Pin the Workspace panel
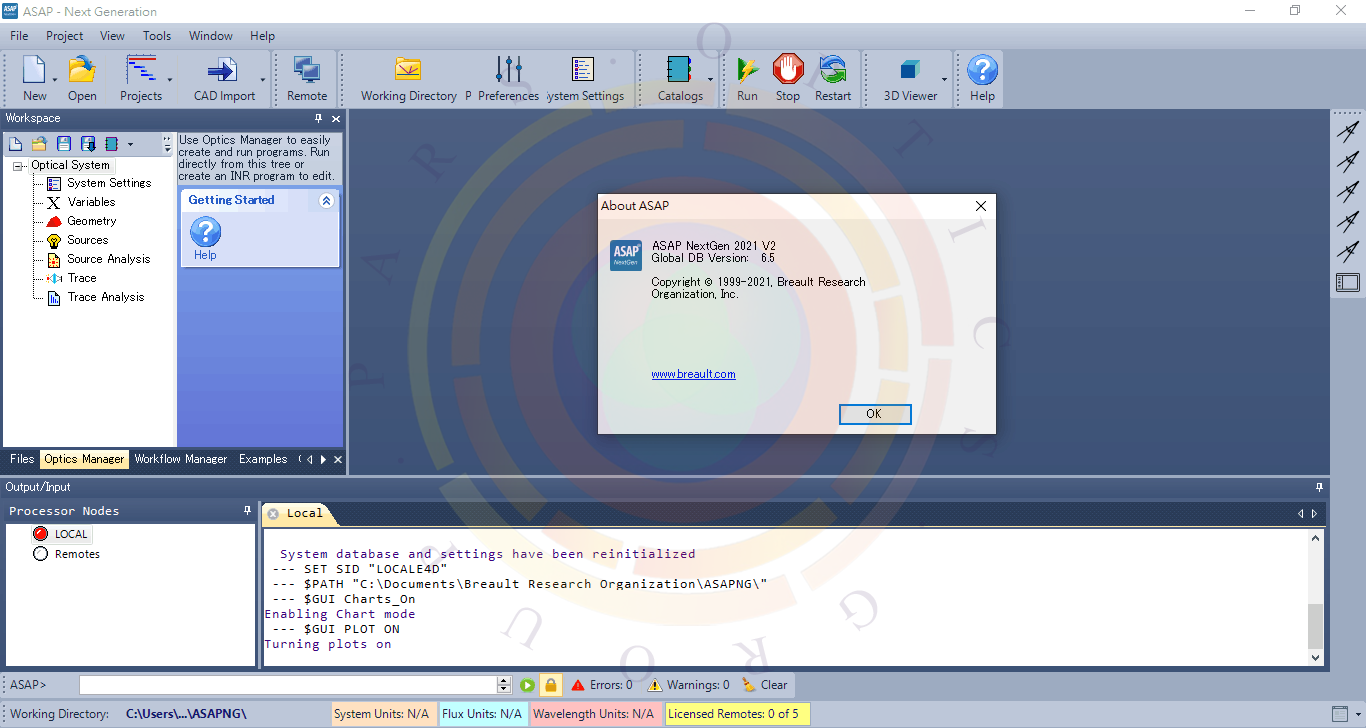The height and width of the screenshot is (728, 1366). 319,118
